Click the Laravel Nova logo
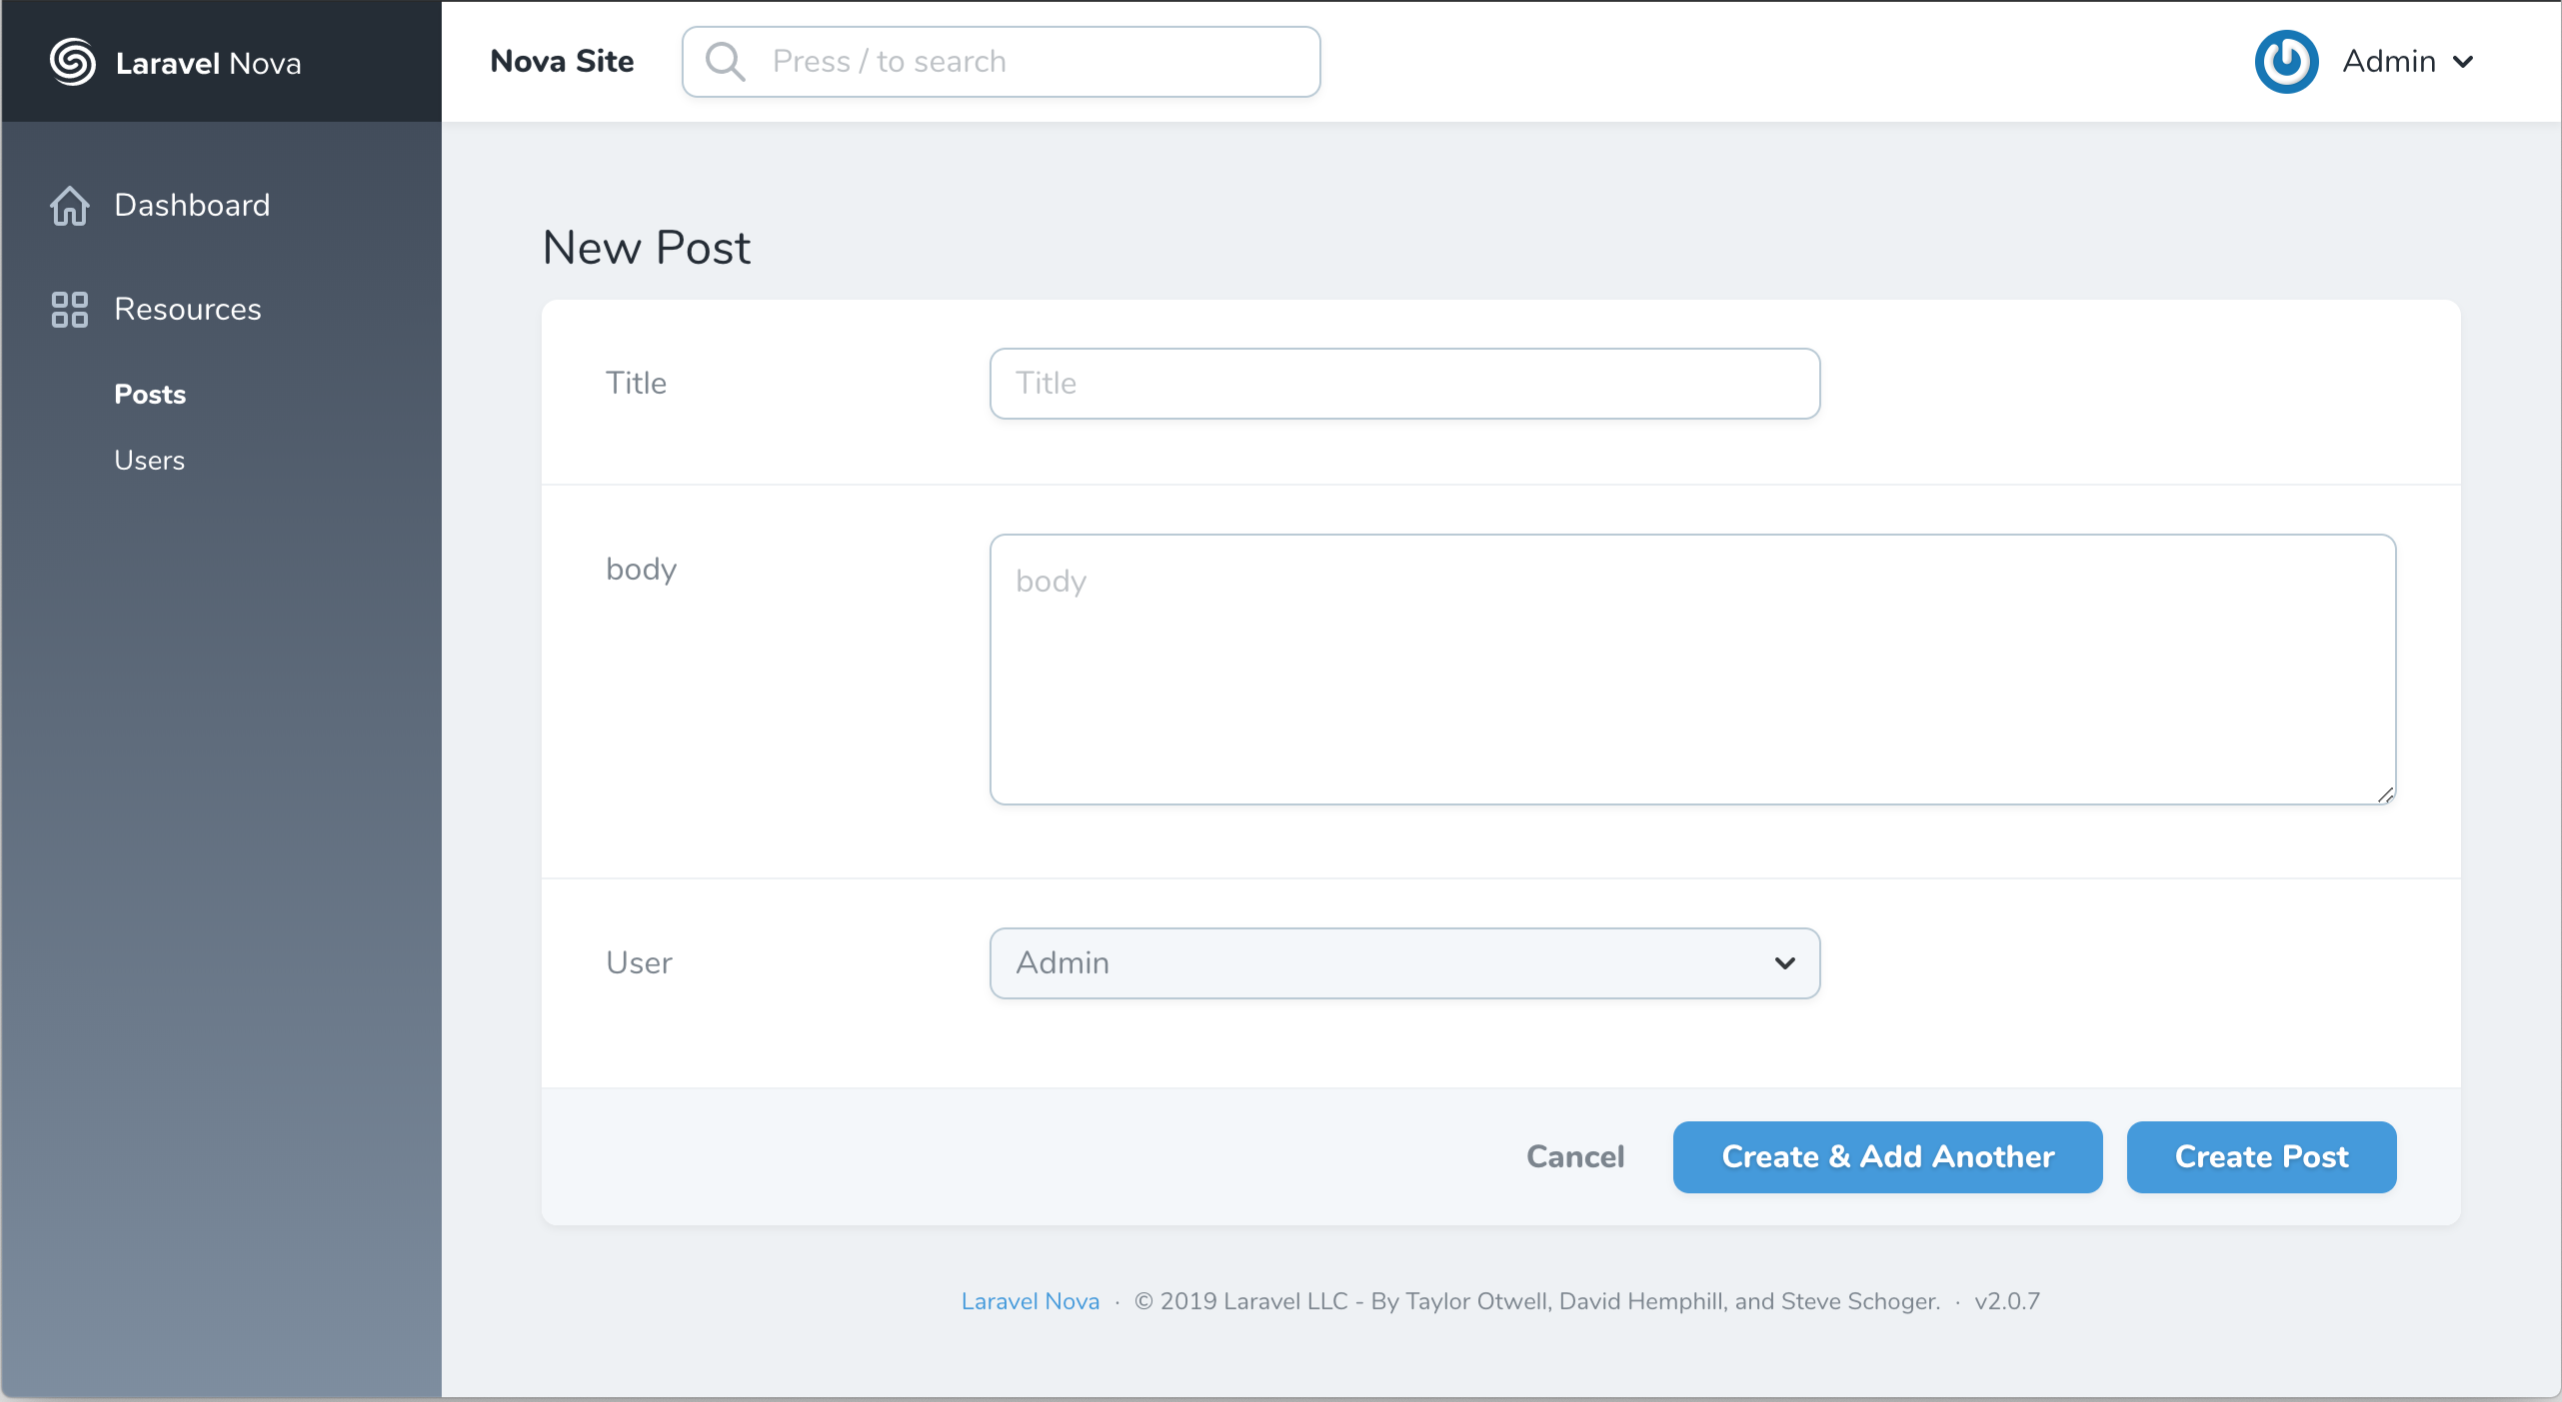Screen dimensions: 2562x1402 coord(72,61)
